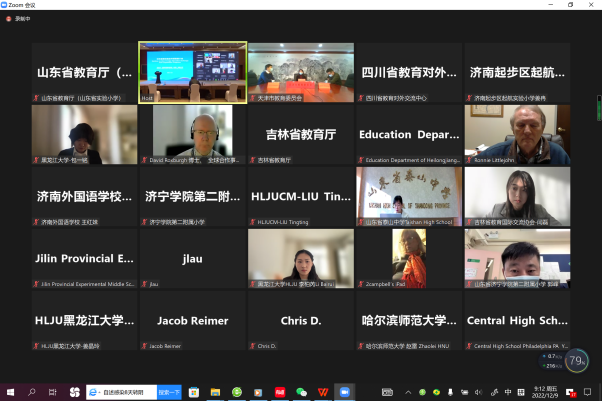This screenshot has height=401, width=602.
Task: Open the Windows notification center icon
Action: (586, 391)
